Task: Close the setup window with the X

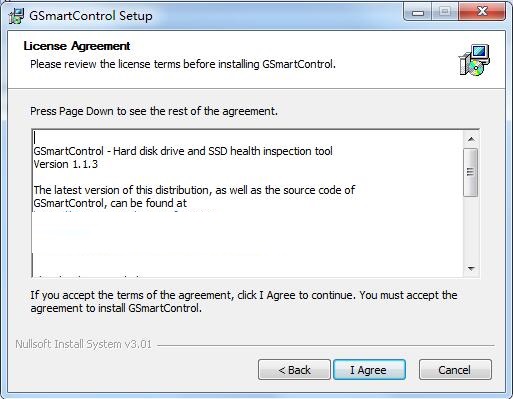Action: (482, 12)
